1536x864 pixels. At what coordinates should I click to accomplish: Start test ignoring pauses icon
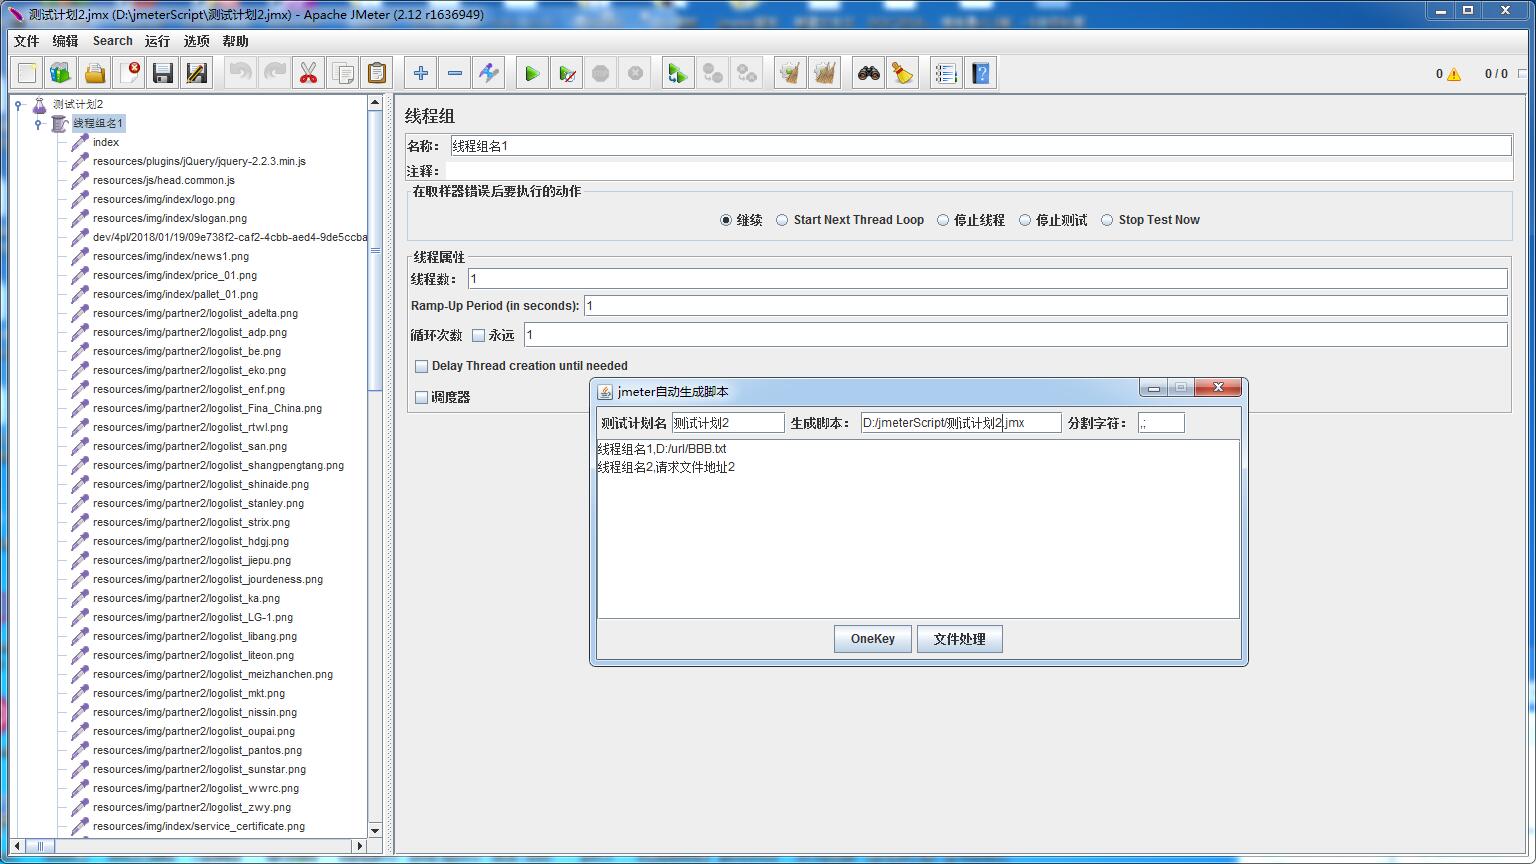tap(566, 73)
